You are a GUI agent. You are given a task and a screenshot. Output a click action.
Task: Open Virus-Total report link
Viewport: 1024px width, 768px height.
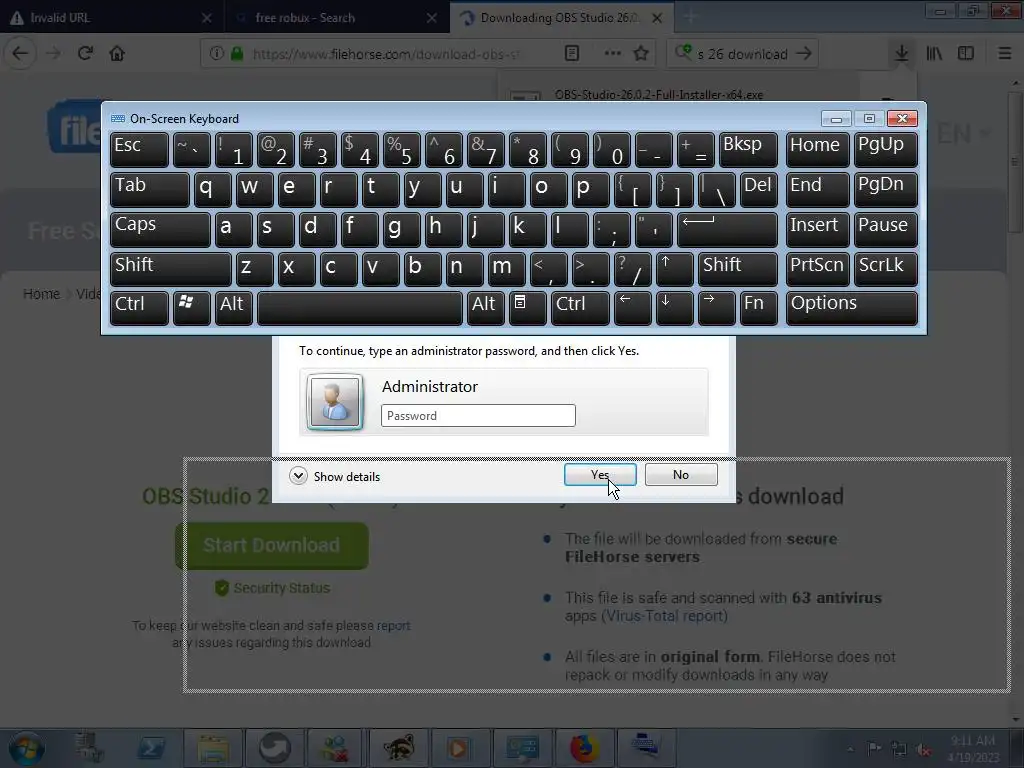[664, 616]
